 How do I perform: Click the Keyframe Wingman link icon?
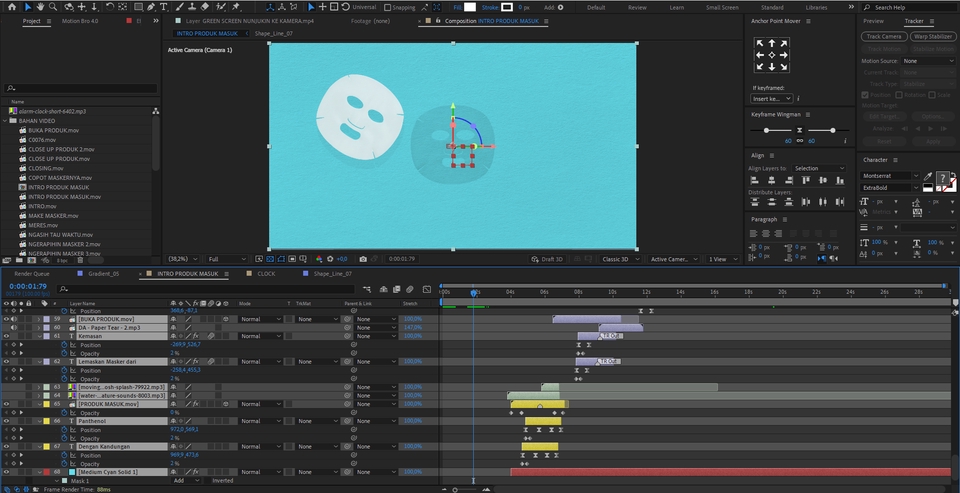point(800,141)
